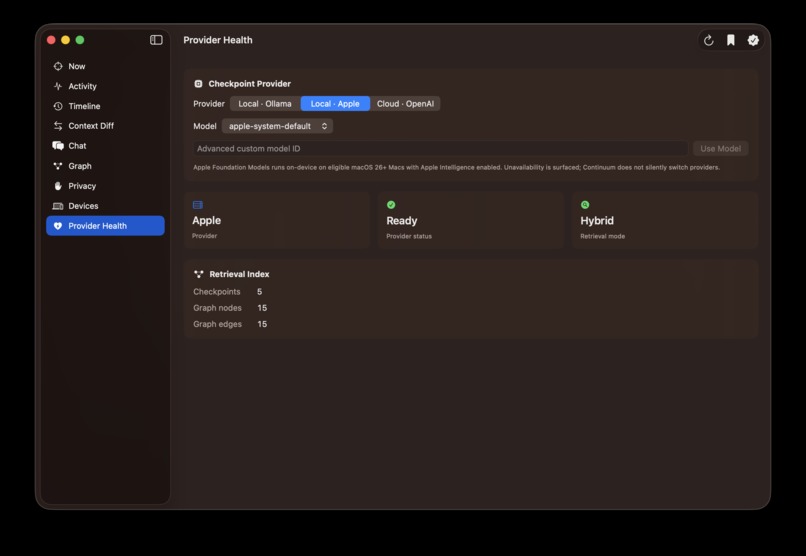Click the Context Diff arrows icon
The width and height of the screenshot is (806, 556).
tap(58, 126)
